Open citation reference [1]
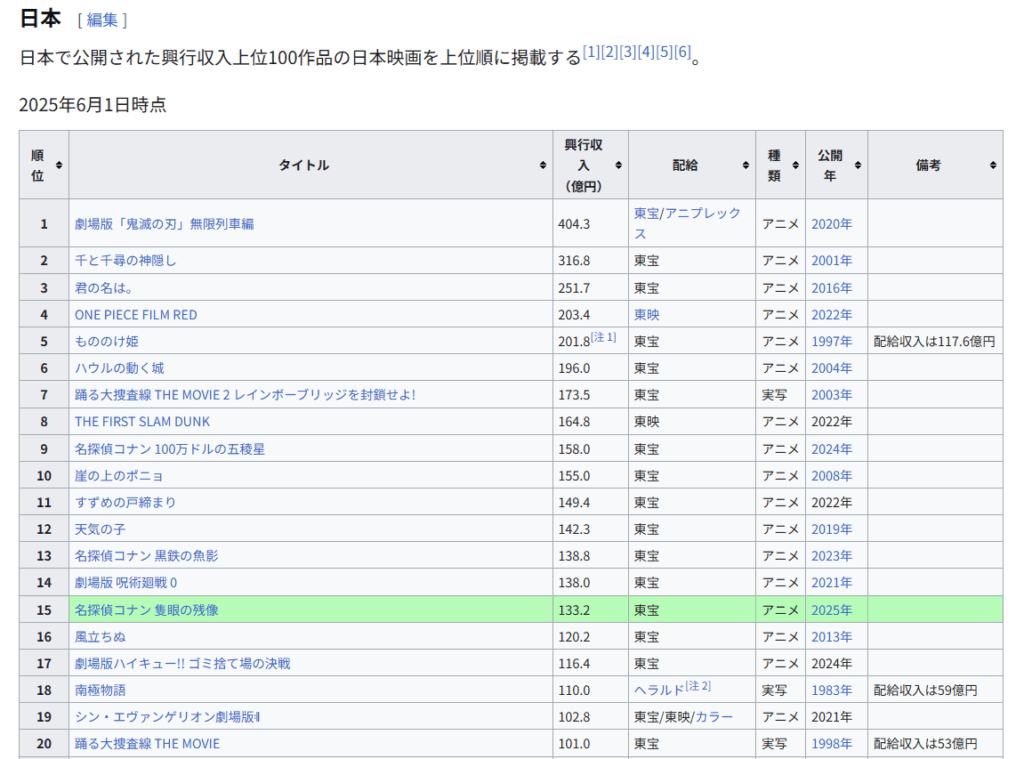The height and width of the screenshot is (759, 1024). coord(591,52)
